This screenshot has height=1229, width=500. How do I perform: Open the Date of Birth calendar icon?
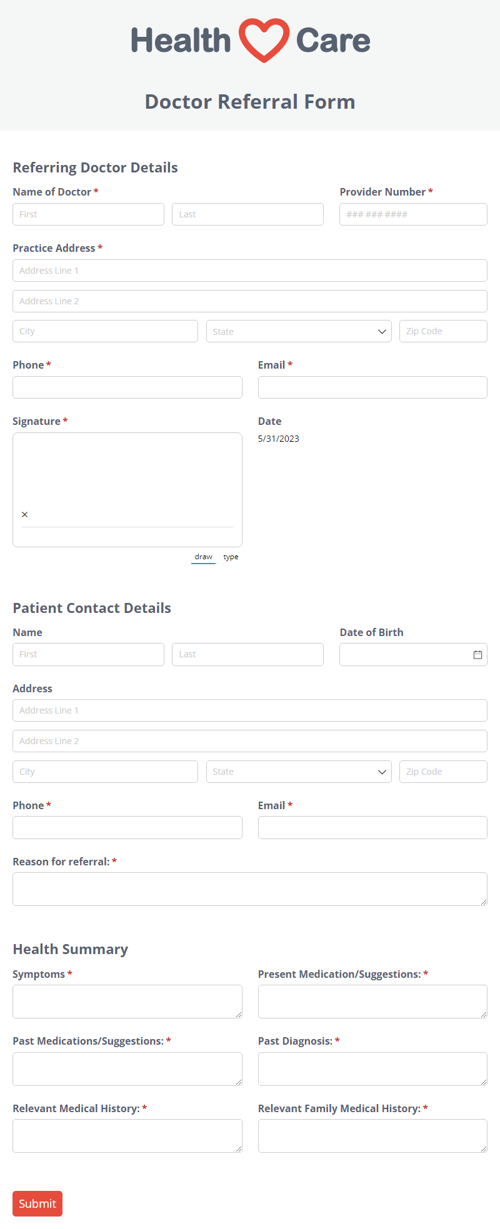478,654
